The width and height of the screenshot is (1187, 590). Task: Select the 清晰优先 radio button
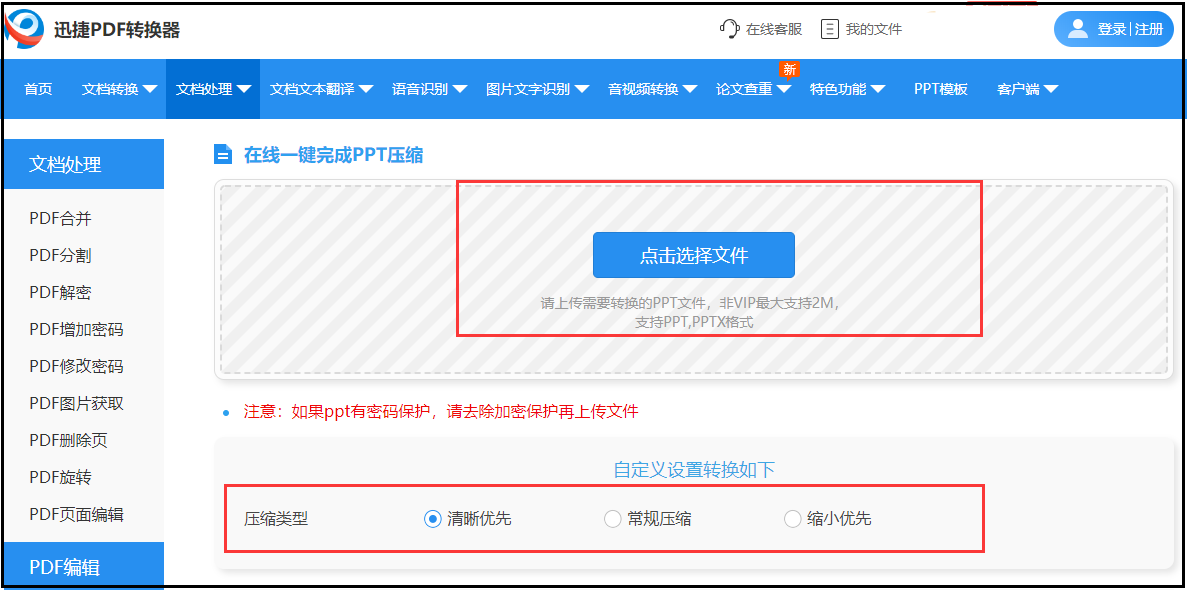432,519
